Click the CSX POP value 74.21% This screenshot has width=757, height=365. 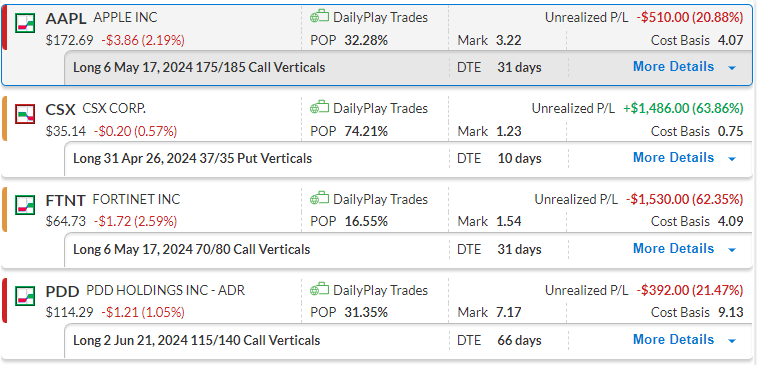click(x=366, y=131)
